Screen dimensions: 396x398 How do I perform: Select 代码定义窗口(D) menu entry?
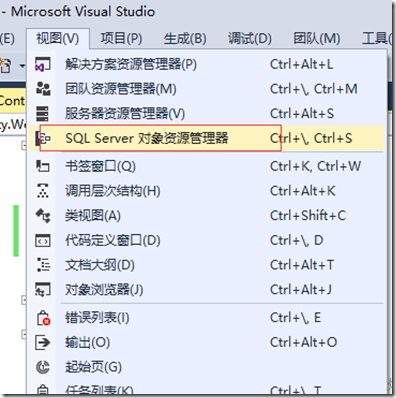(207, 240)
